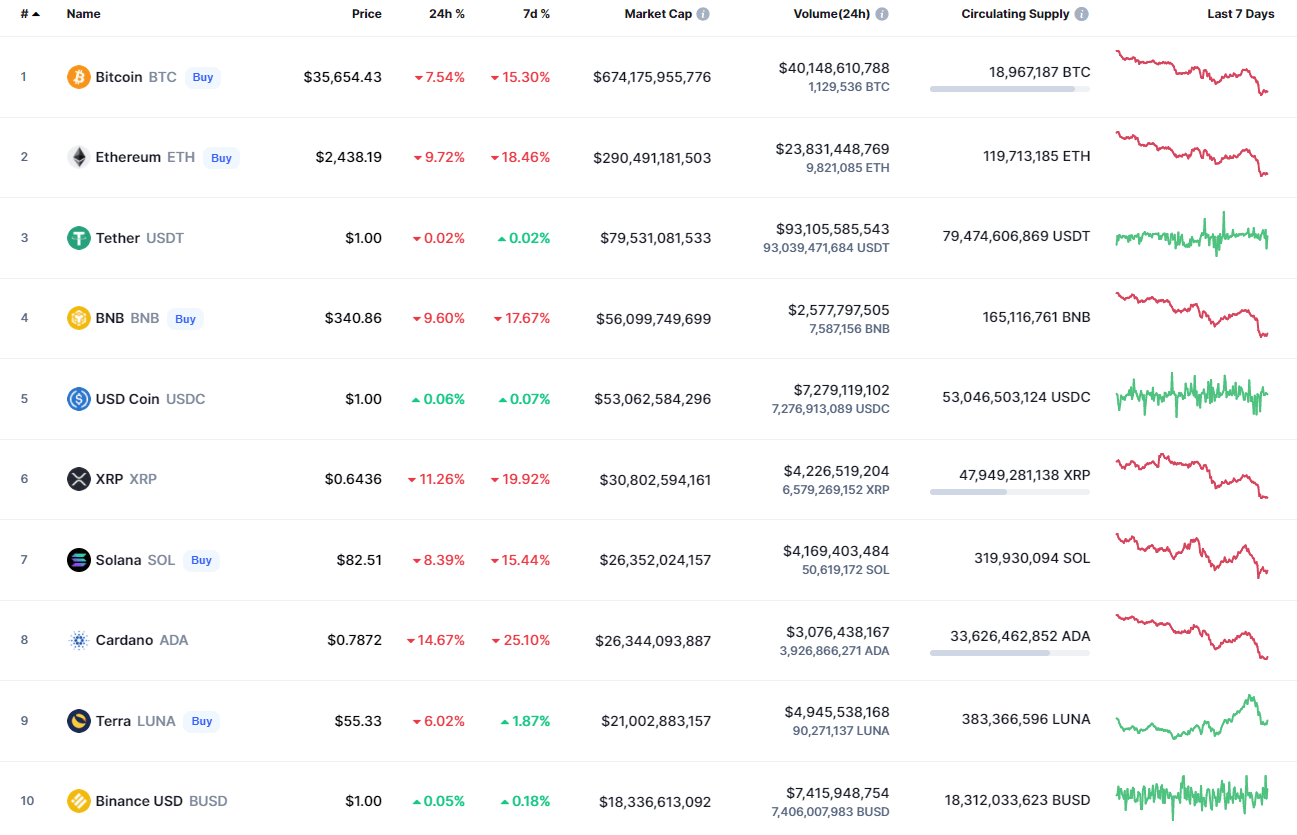Open the Market Cap info tooltip icon
Image resolution: width=1297 pixels, height=835 pixels.
703,14
